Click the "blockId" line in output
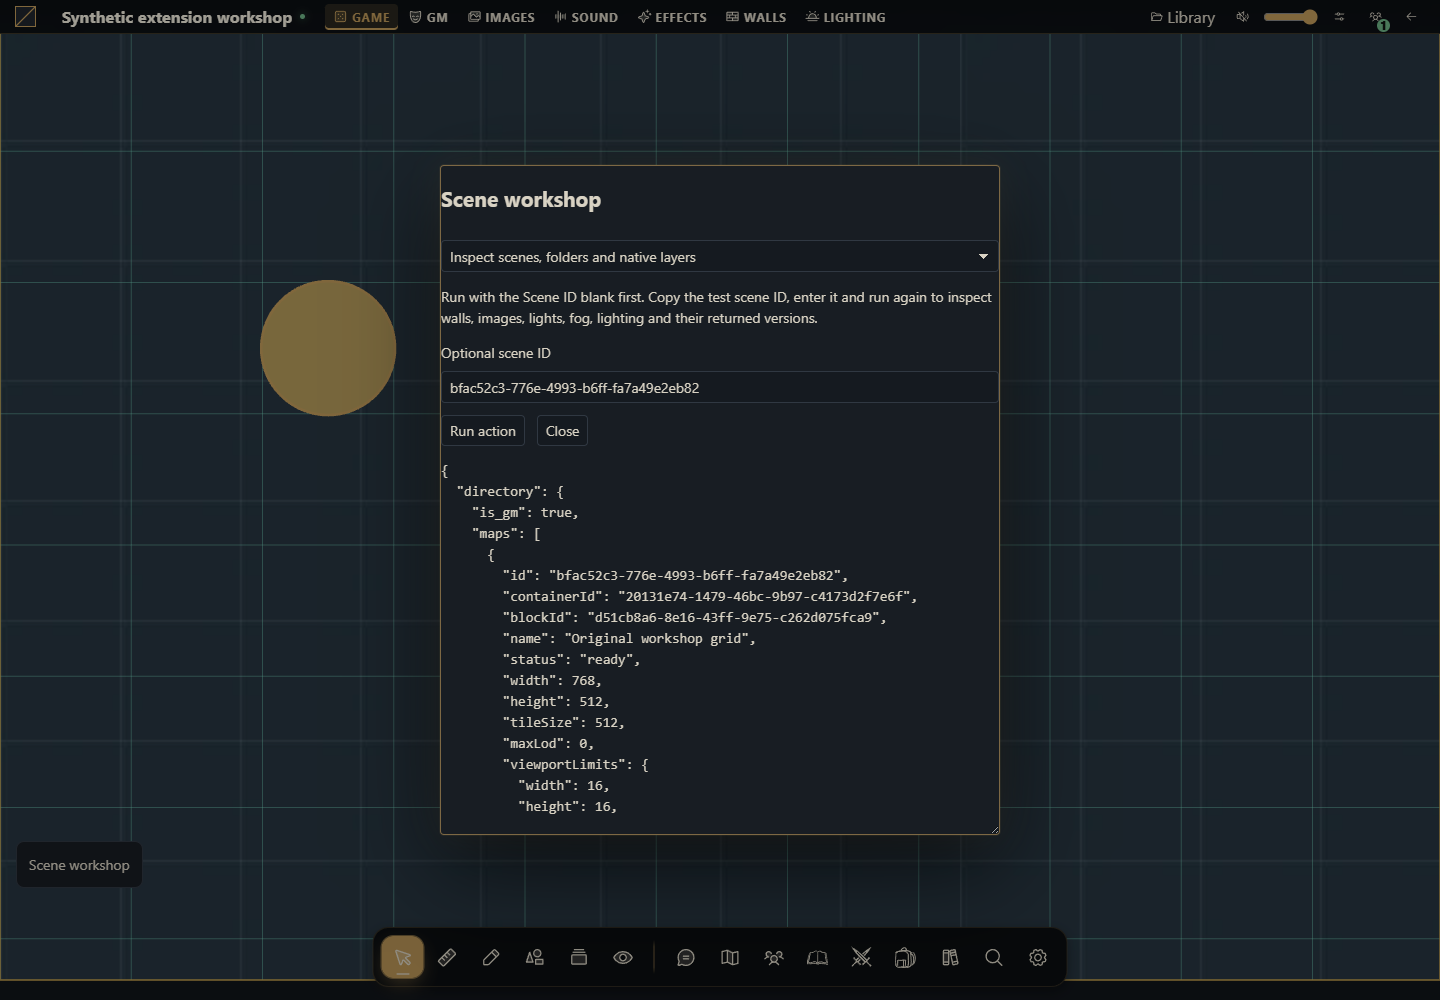This screenshot has width=1440, height=1000. [695, 618]
